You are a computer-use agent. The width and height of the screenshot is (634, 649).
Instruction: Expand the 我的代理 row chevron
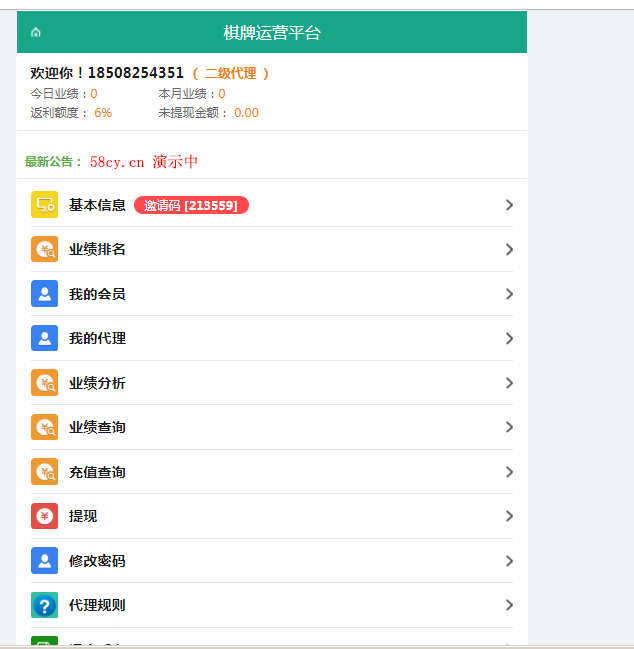[509, 338]
